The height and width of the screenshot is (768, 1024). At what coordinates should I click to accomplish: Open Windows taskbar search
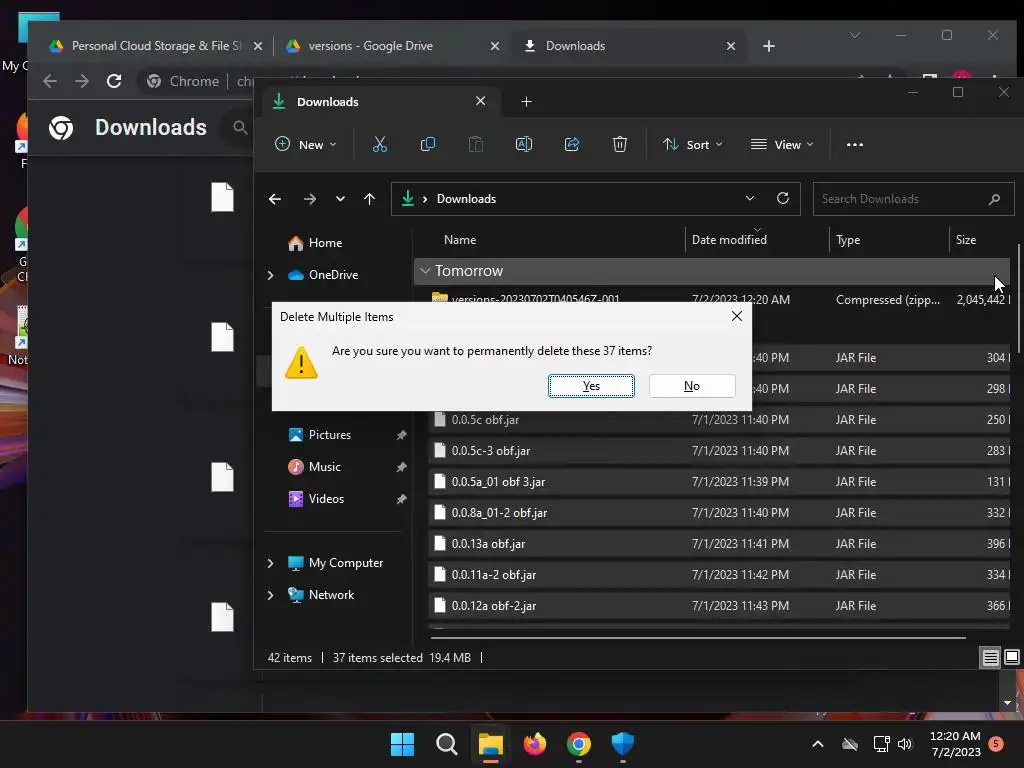pyautogui.click(x=447, y=744)
